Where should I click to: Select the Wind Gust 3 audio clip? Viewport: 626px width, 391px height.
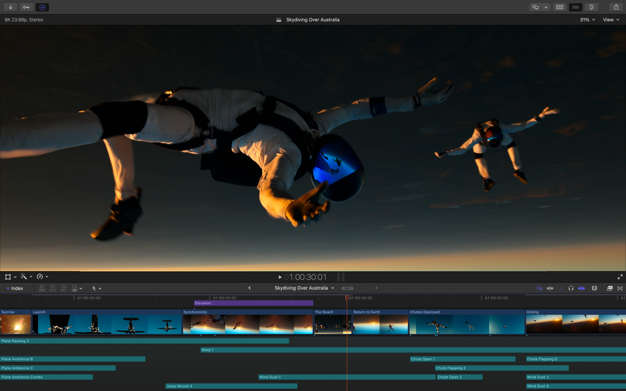[576, 377]
